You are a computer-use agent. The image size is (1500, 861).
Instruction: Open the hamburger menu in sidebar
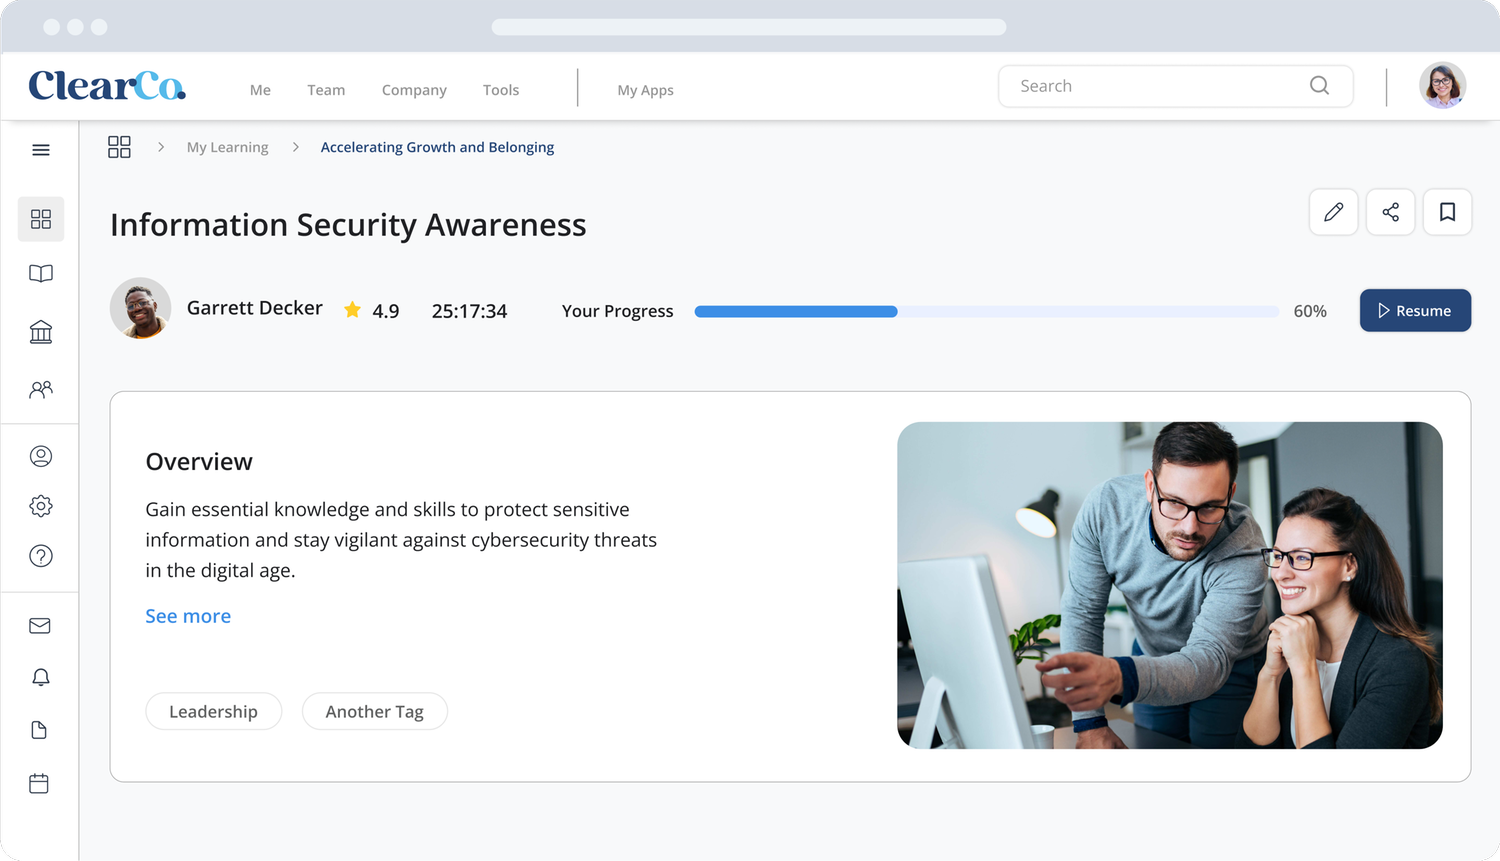tap(41, 150)
